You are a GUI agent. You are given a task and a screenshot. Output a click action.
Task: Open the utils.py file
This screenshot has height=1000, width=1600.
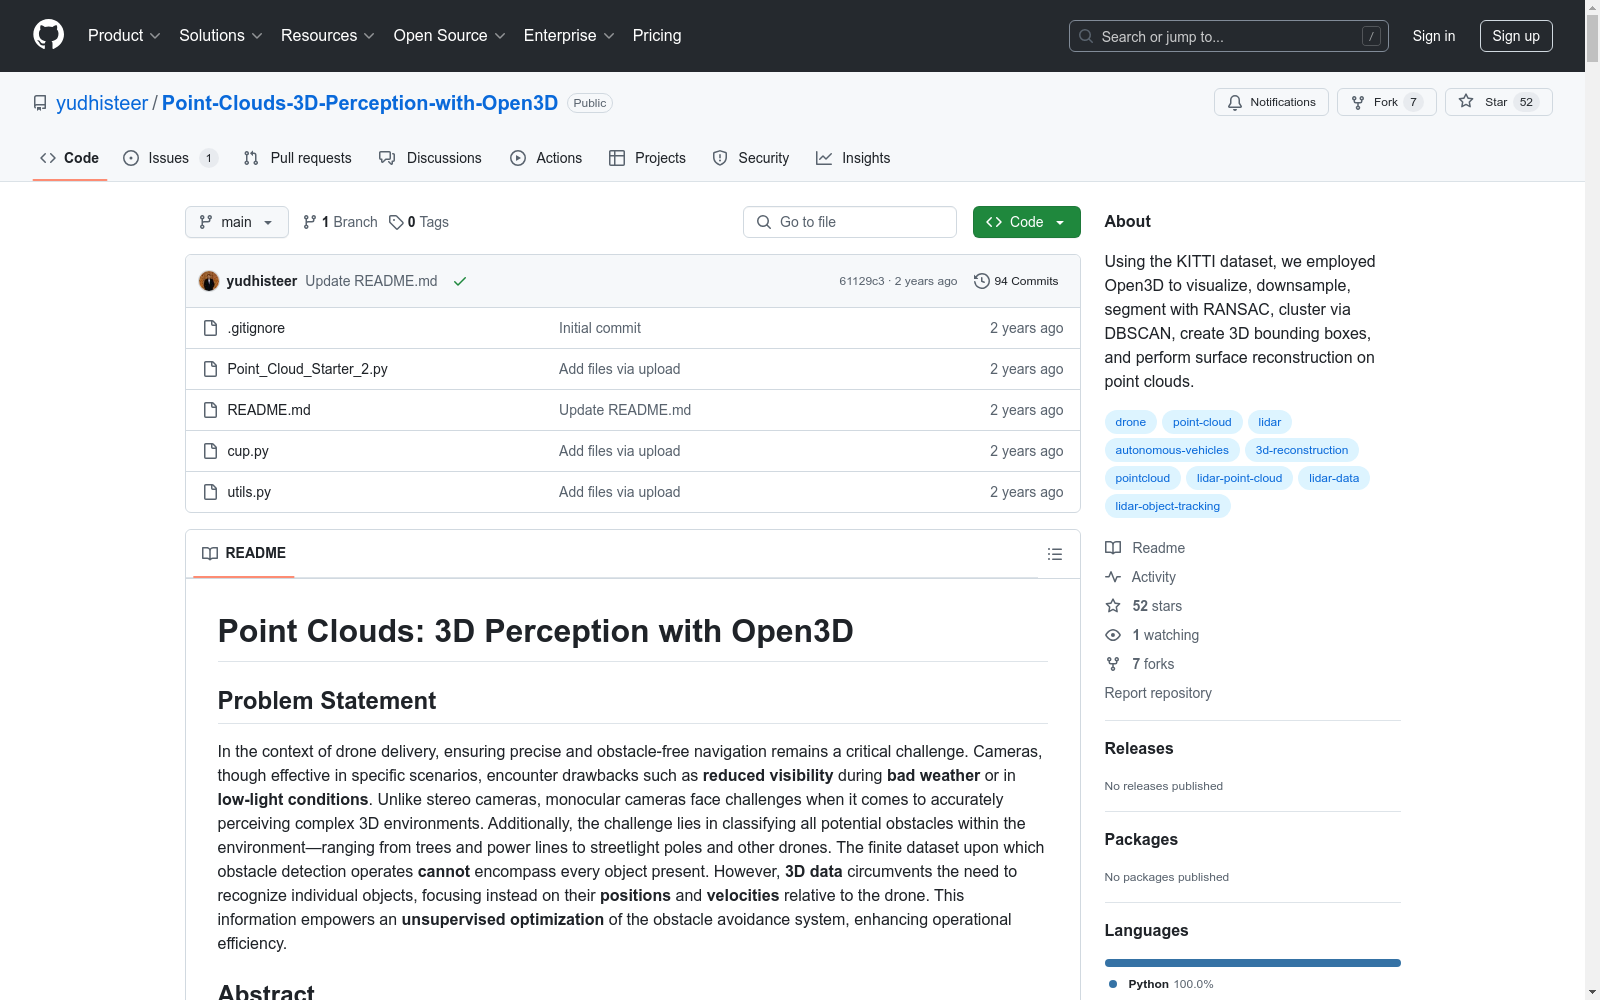tap(249, 492)
